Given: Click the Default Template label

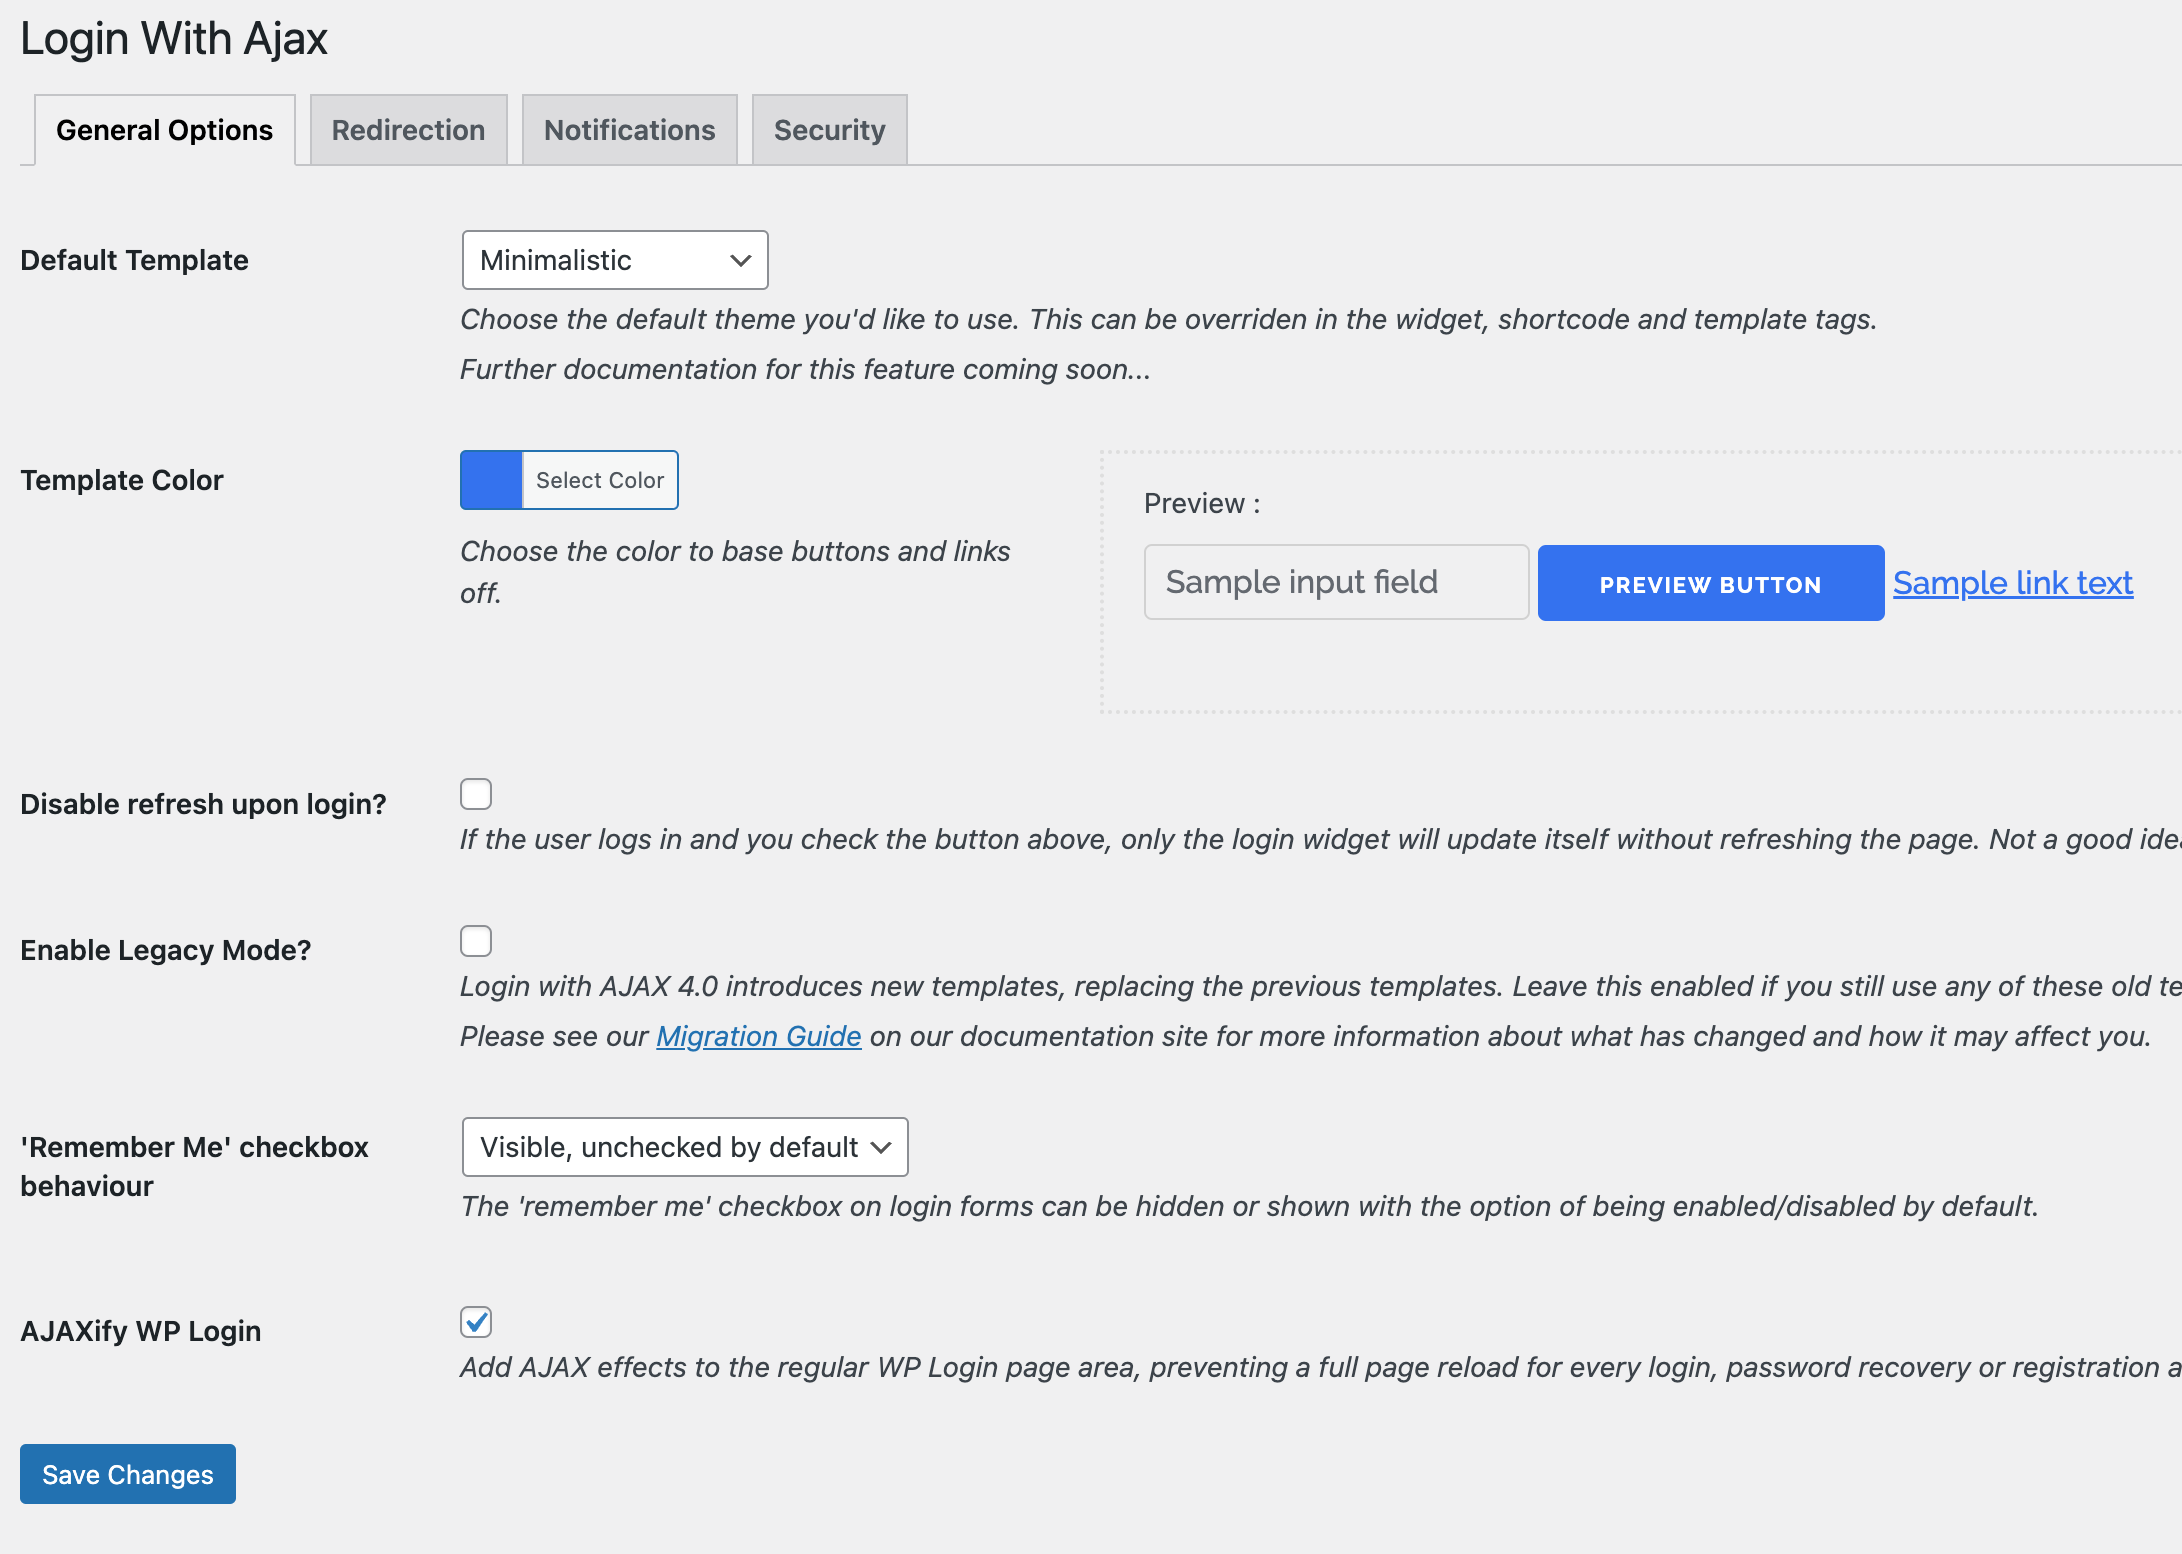Looking at the screenshot, I should 134,260.
